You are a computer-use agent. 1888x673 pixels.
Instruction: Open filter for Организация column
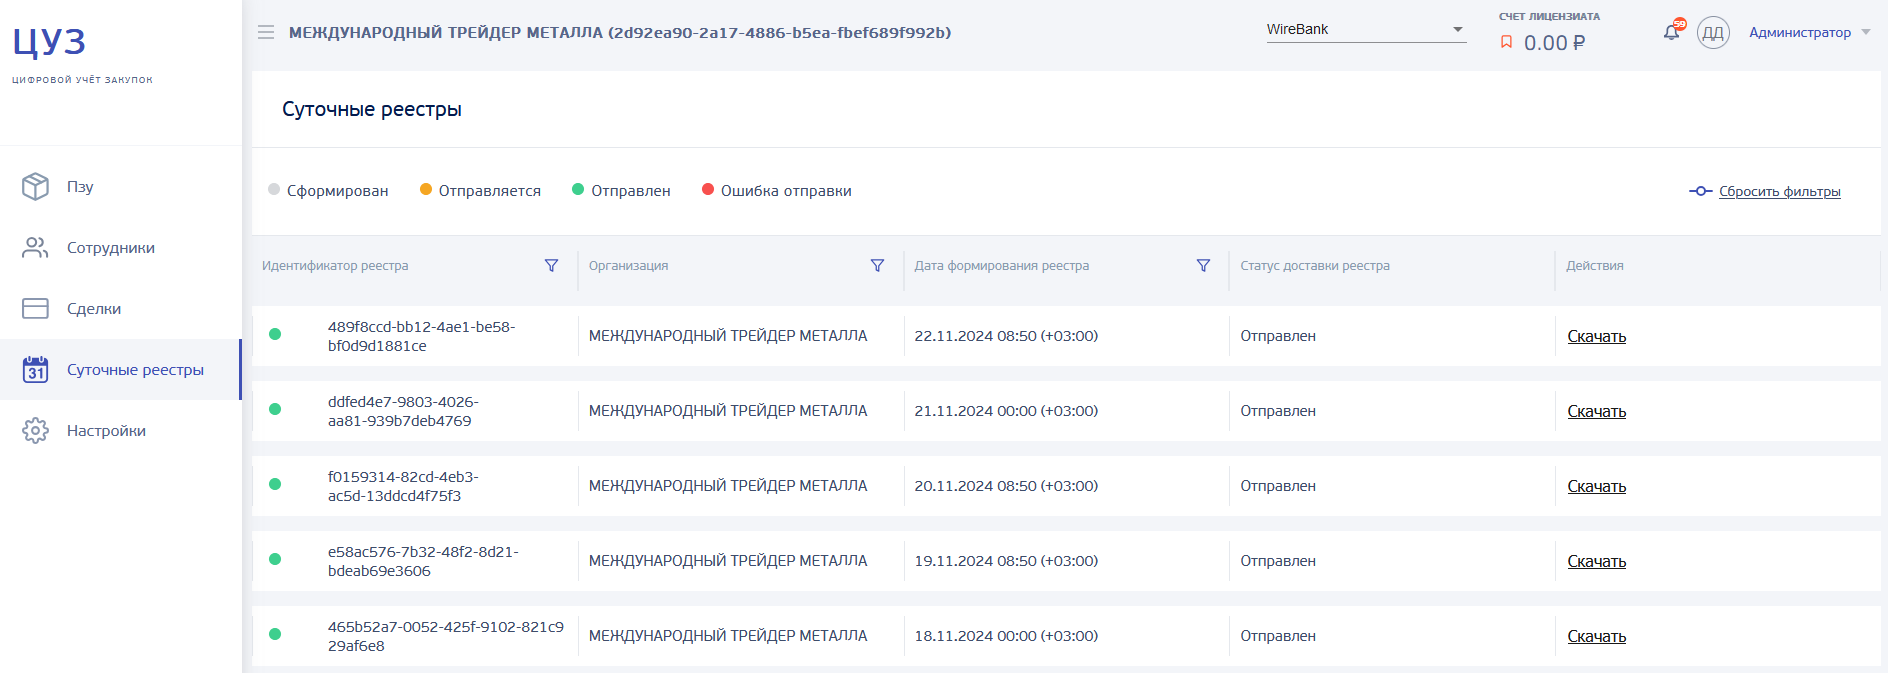(877, 265)
